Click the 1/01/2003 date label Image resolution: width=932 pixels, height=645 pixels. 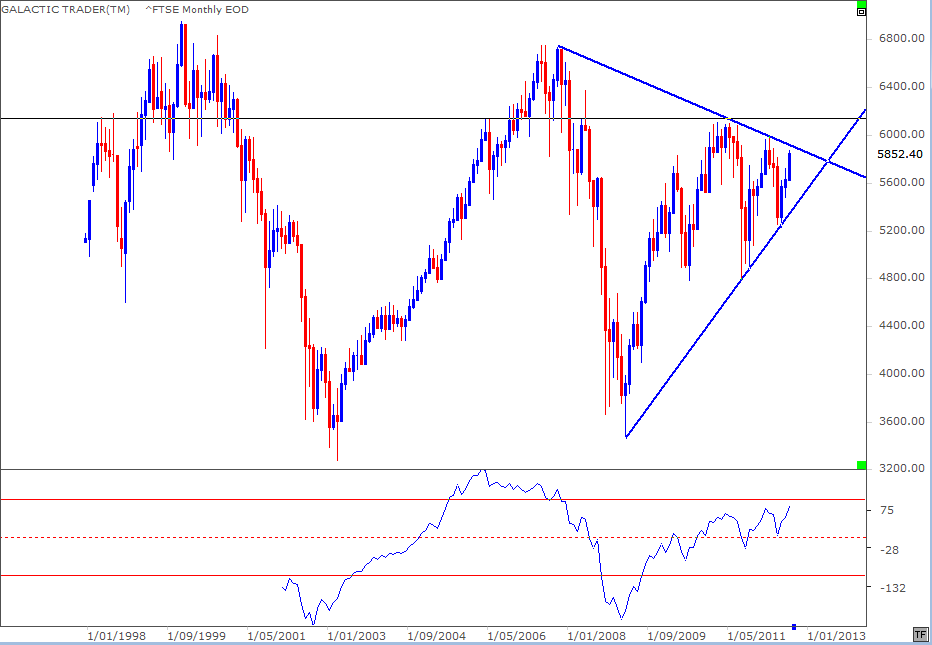coord(357,636)
